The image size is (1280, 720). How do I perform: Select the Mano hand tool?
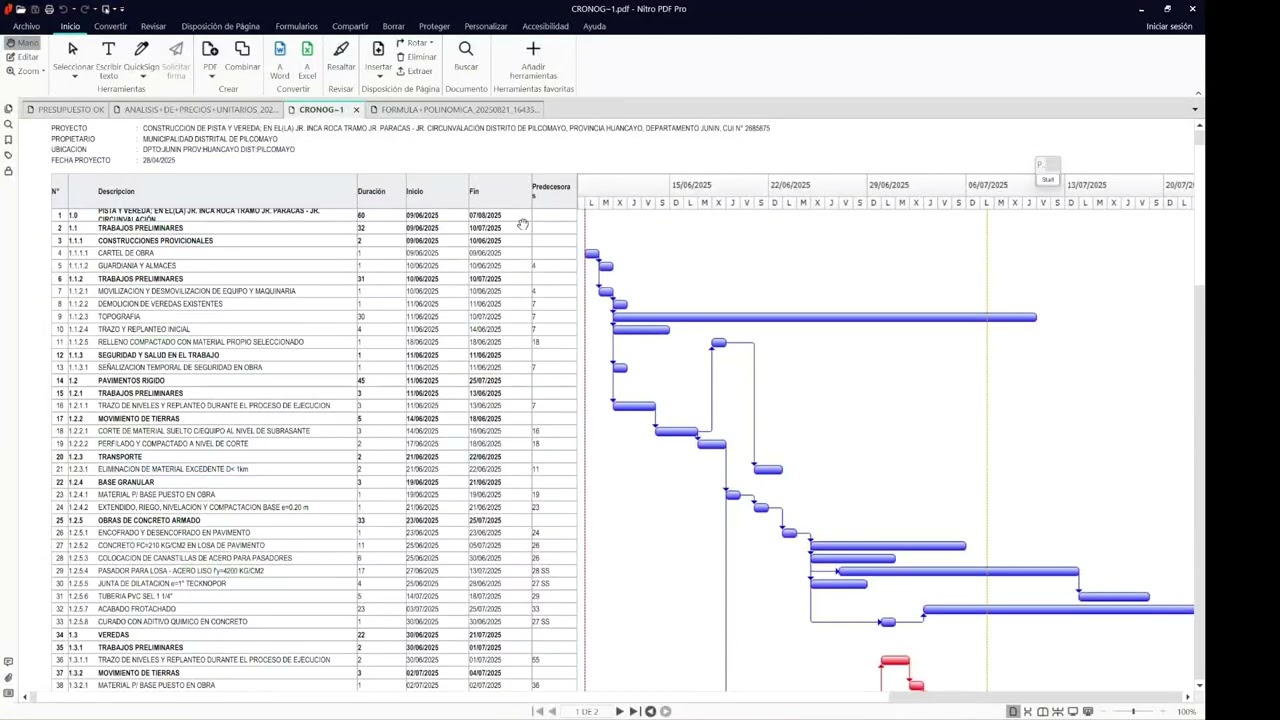[x=22, y=43]
